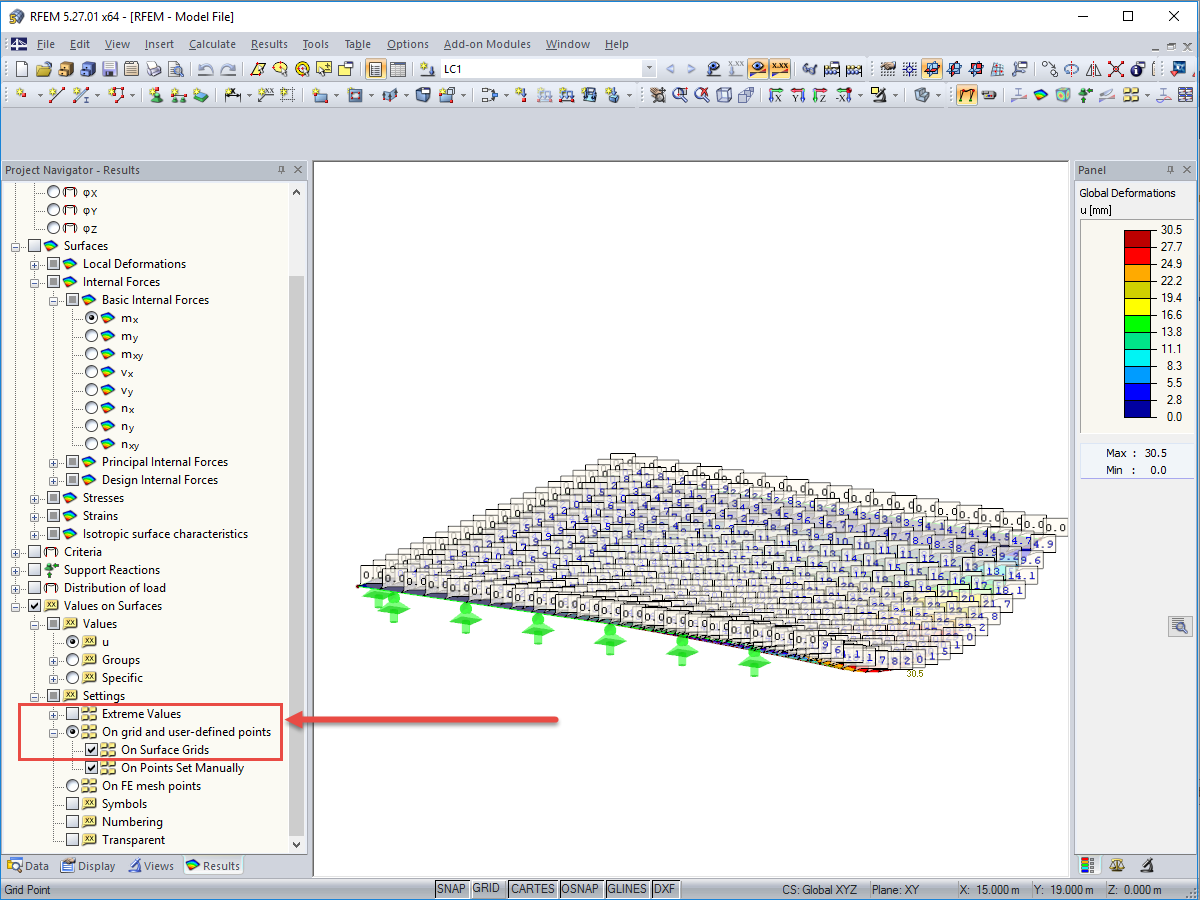Image resolution: width=1200 pixels, height=900 pixels.
Task: Select On FE mesh points radio button
Action: tap(73, 786)
